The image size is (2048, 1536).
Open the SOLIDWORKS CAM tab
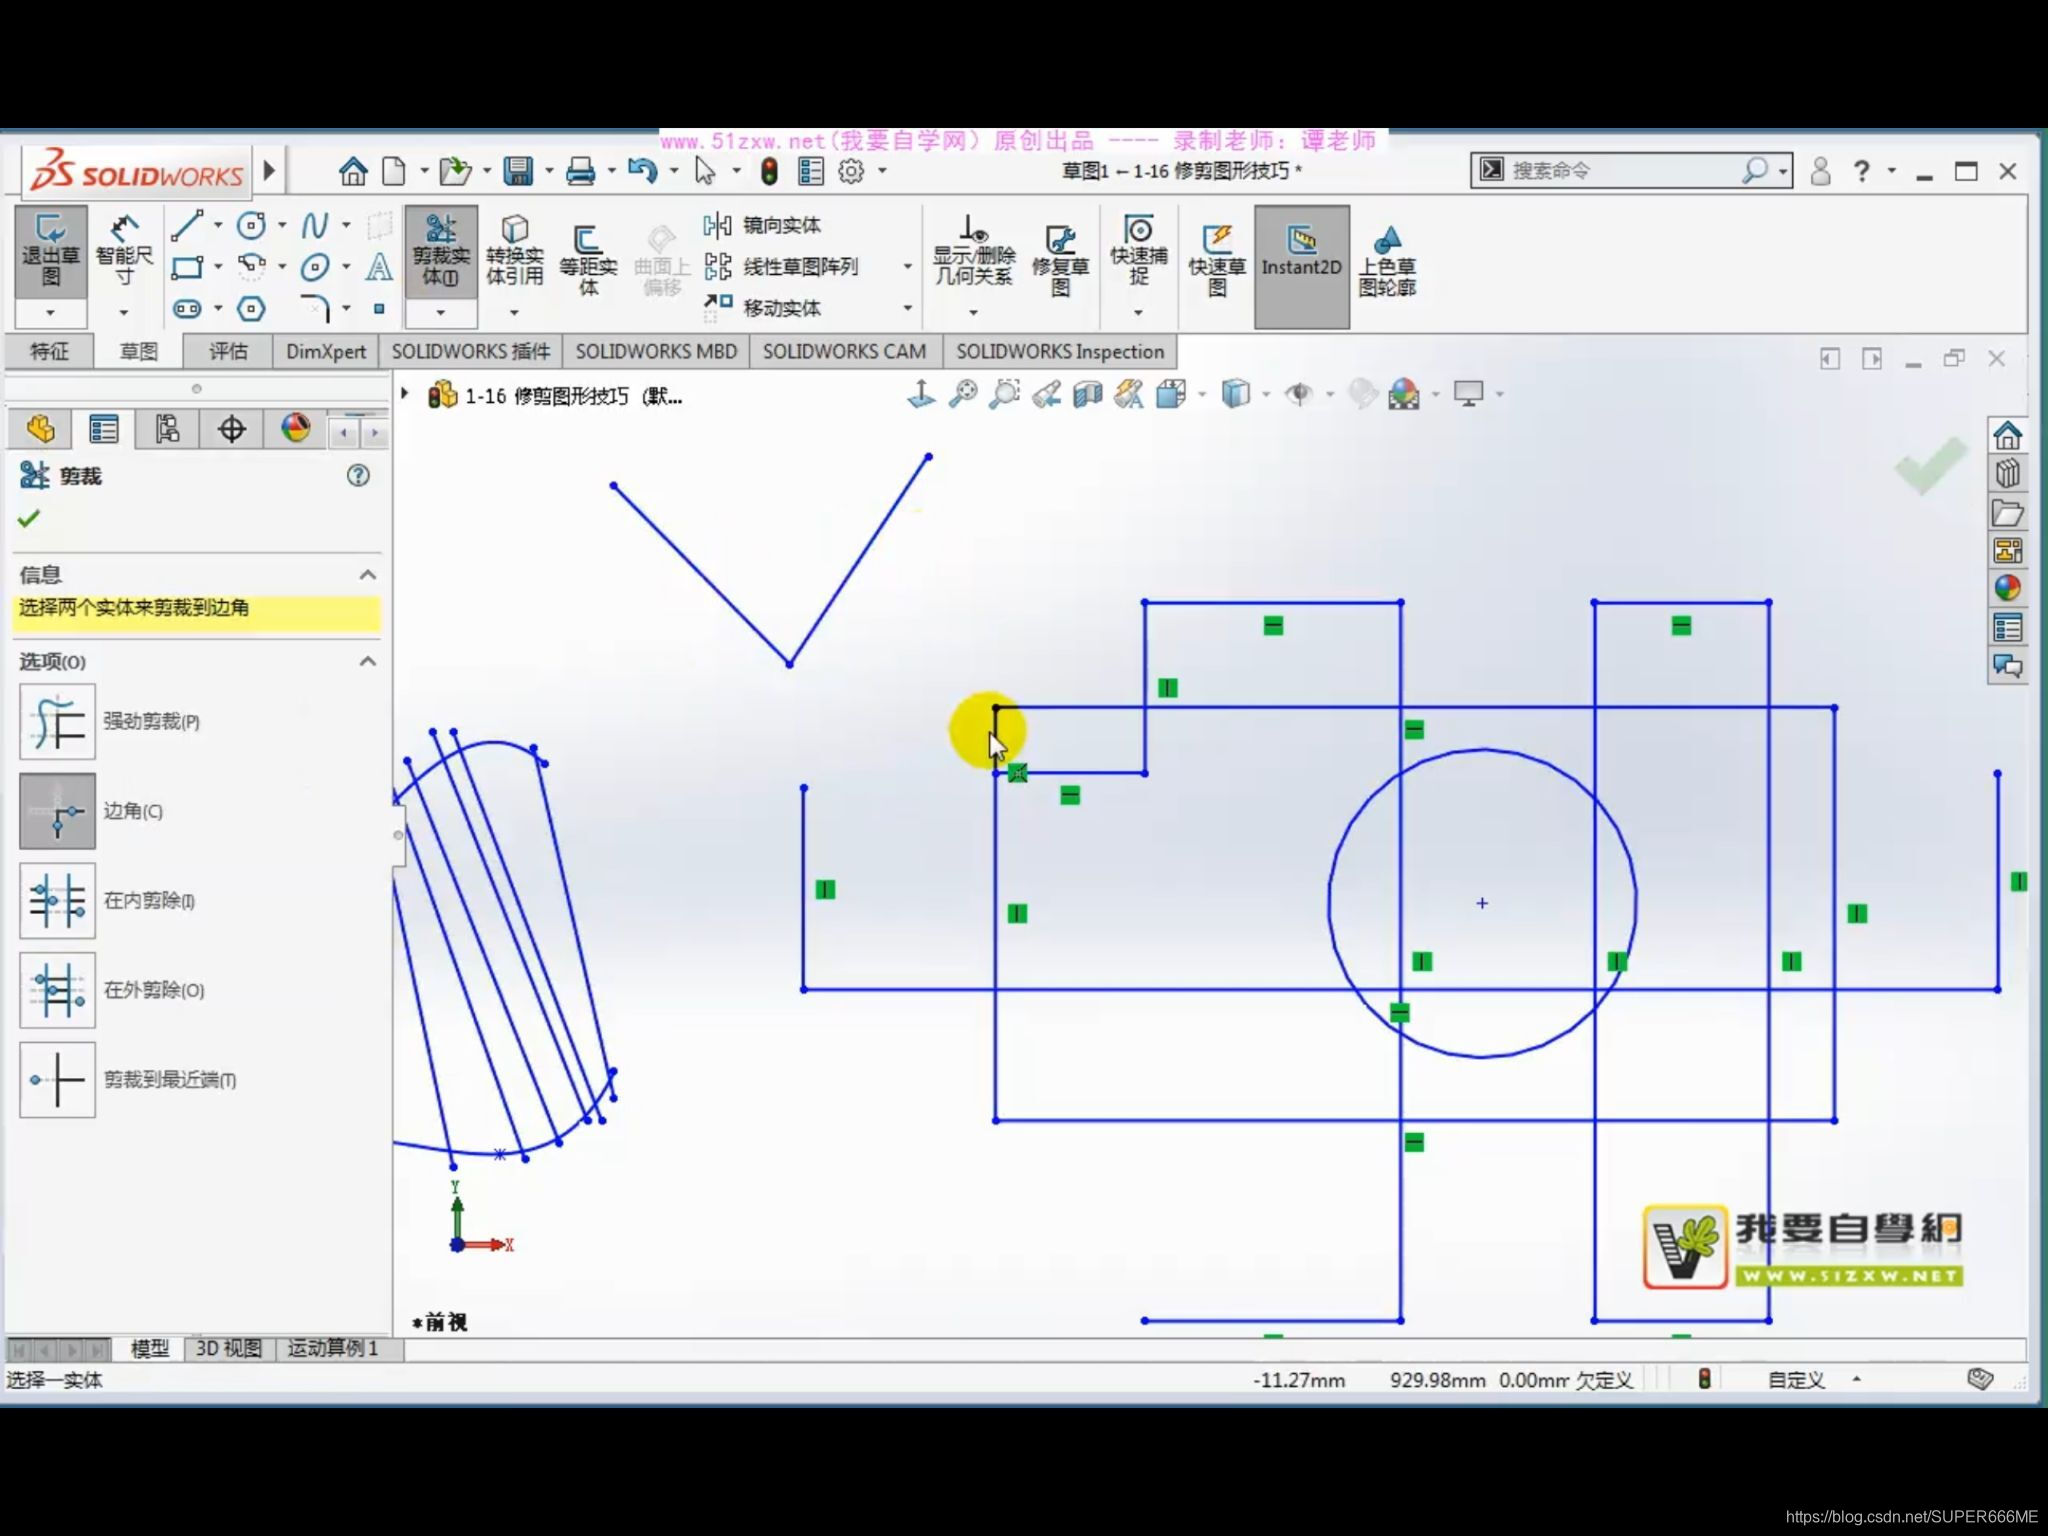pos(844,352)
